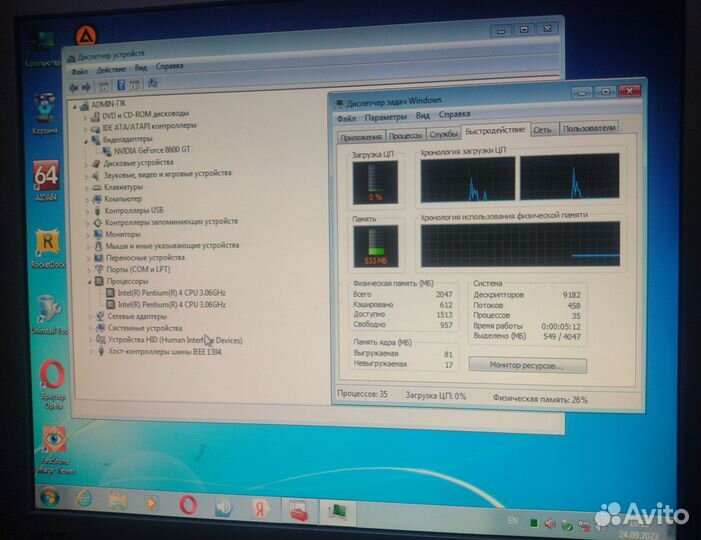Click the Память 533 МБ meter

tap(376, 246)
